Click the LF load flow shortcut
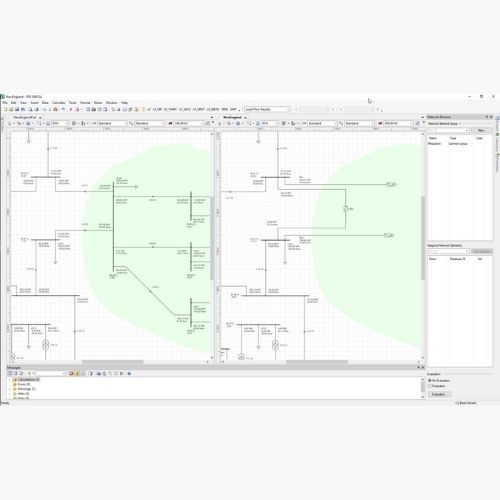The image size is (500, 500). pyautogui.click(x=149, y=109)
